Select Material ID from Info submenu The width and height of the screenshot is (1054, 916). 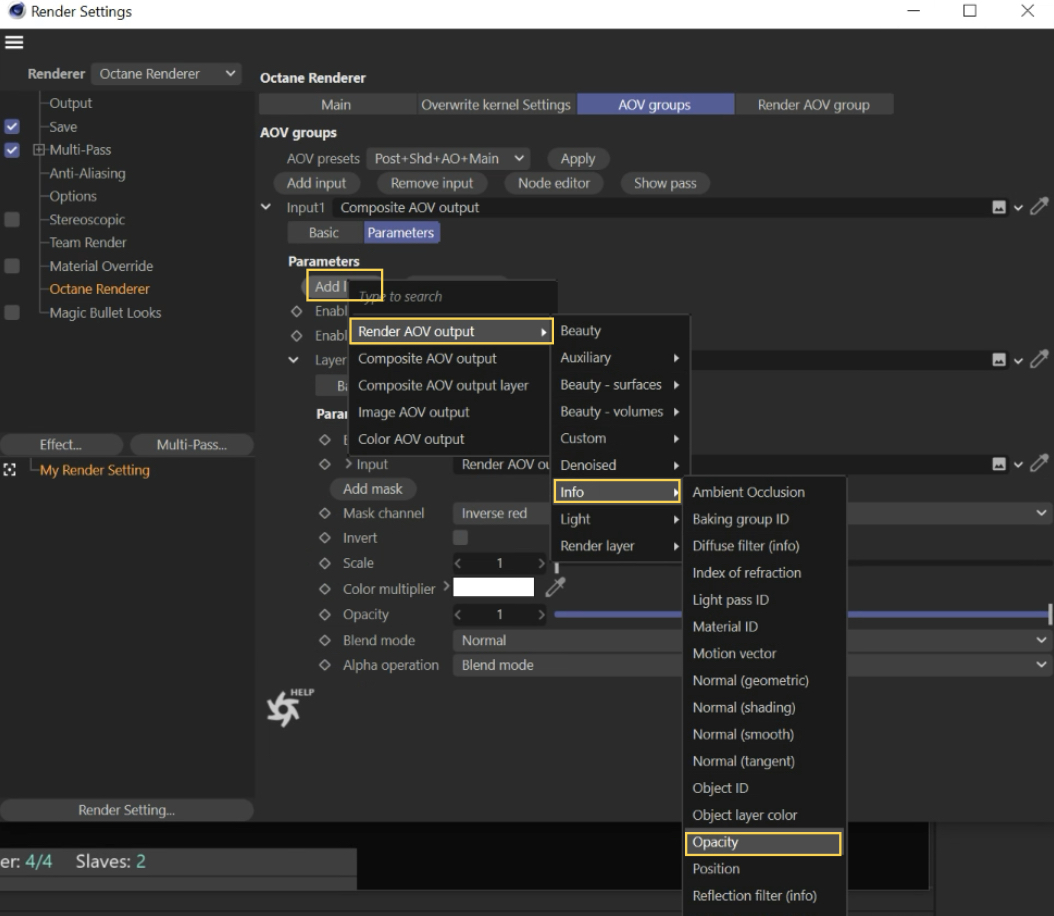(763, 627)
